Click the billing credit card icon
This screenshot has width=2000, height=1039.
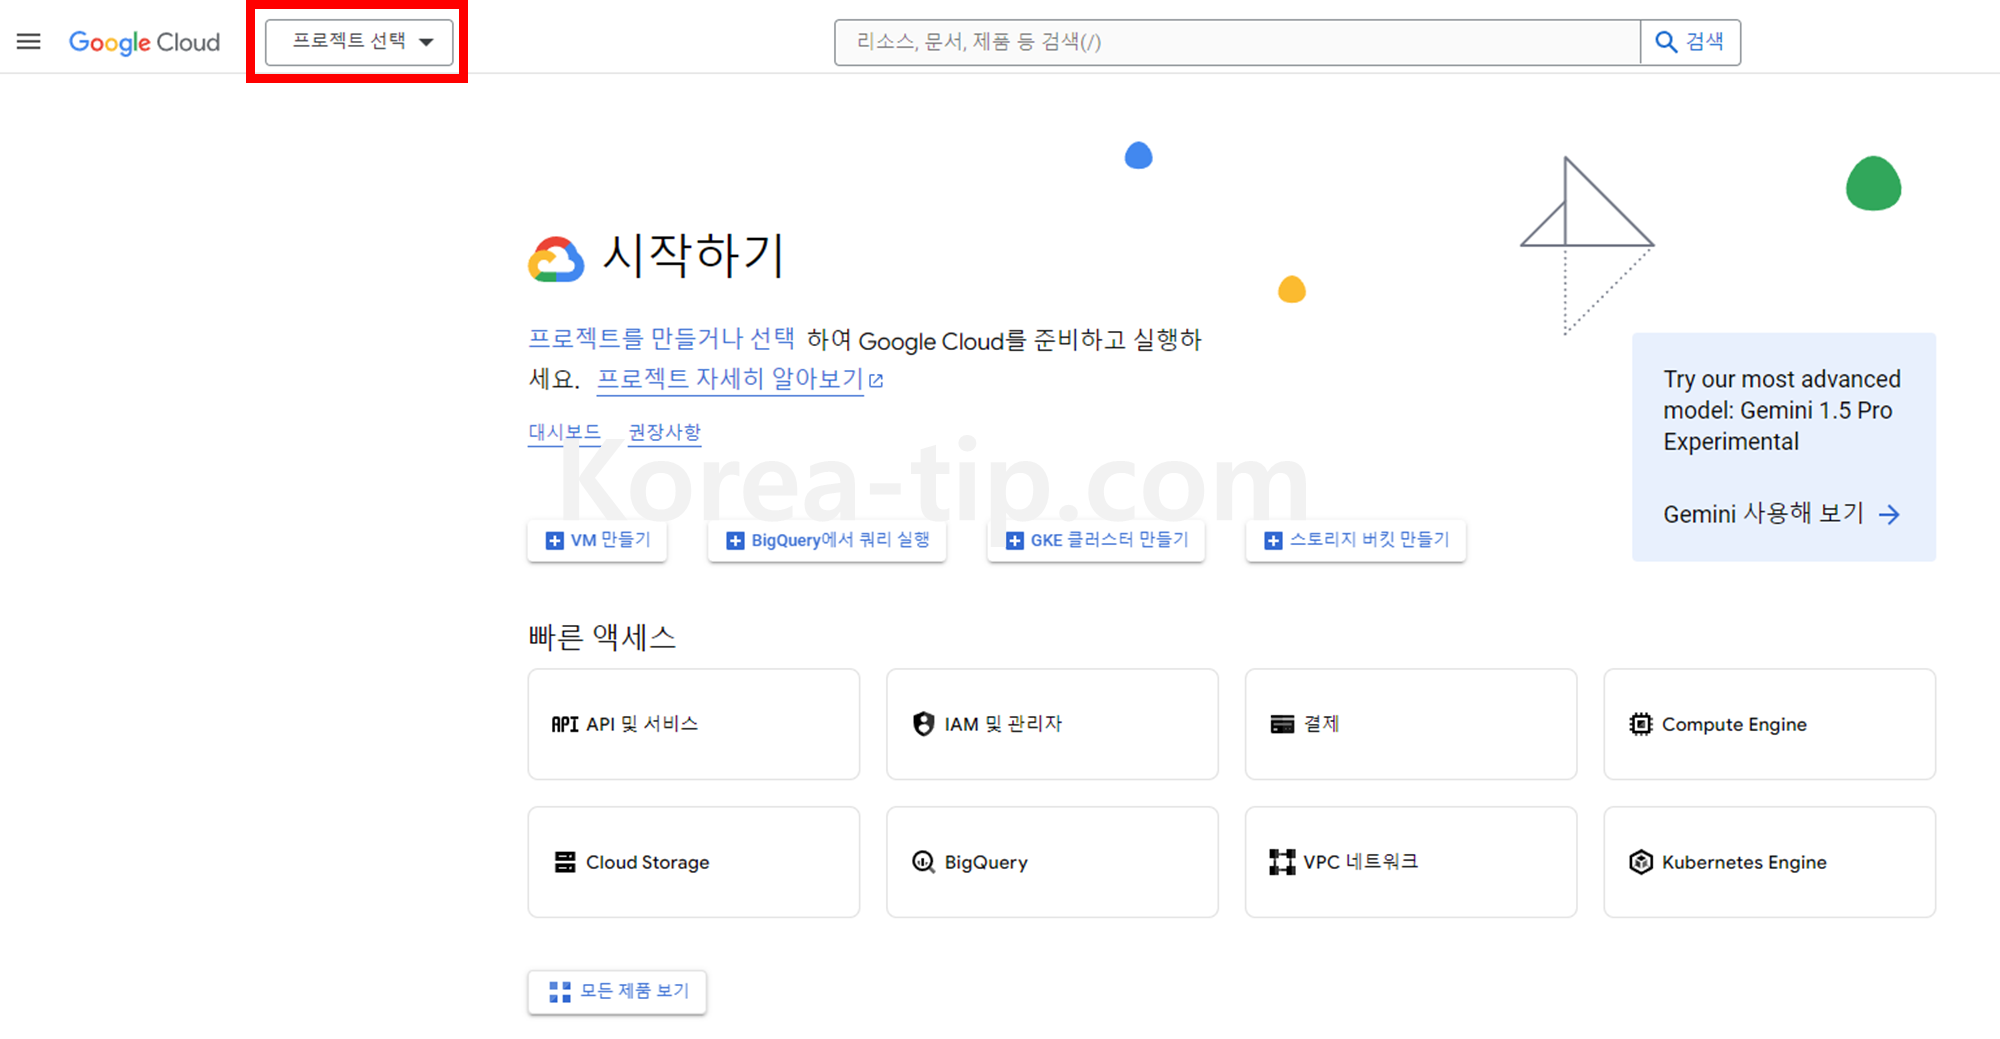[1282, 724]
